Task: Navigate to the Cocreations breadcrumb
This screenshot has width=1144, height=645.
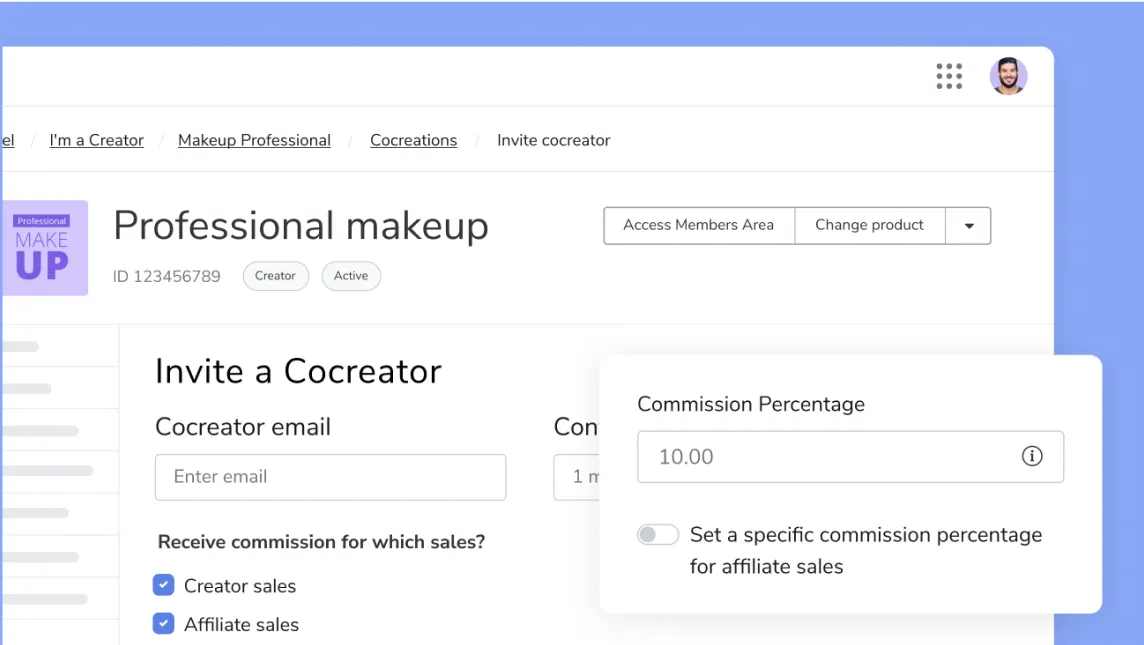Action: pyautogui.click(x=413, y=140)
